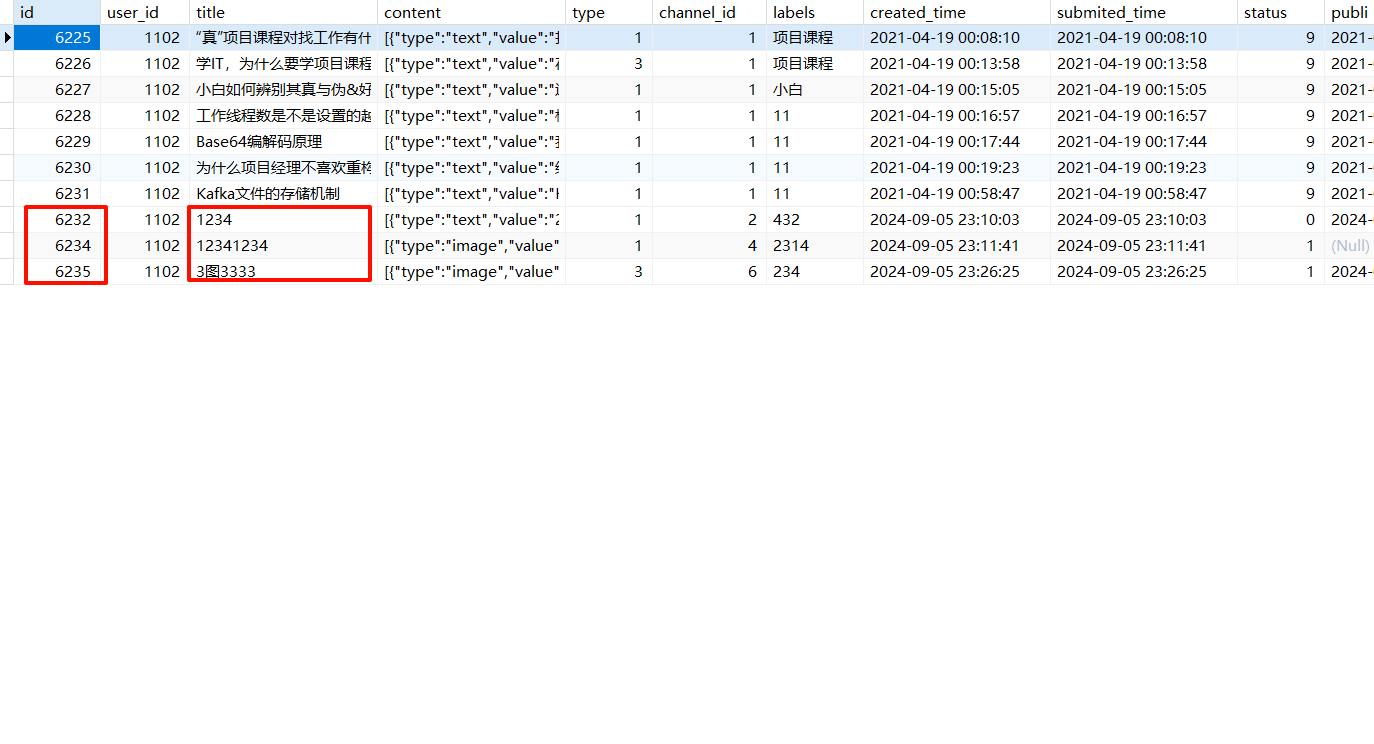Click the (Null) cell in row 6234
Screen dimensions: 1374x744
coord(1349,246)
